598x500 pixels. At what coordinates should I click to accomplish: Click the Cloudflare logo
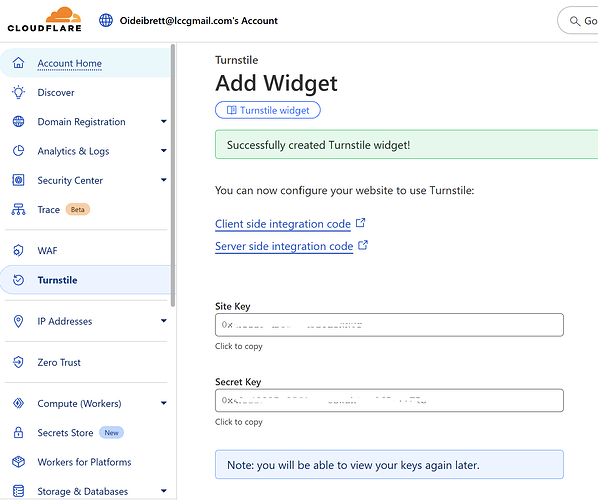[x=44, y=19]
